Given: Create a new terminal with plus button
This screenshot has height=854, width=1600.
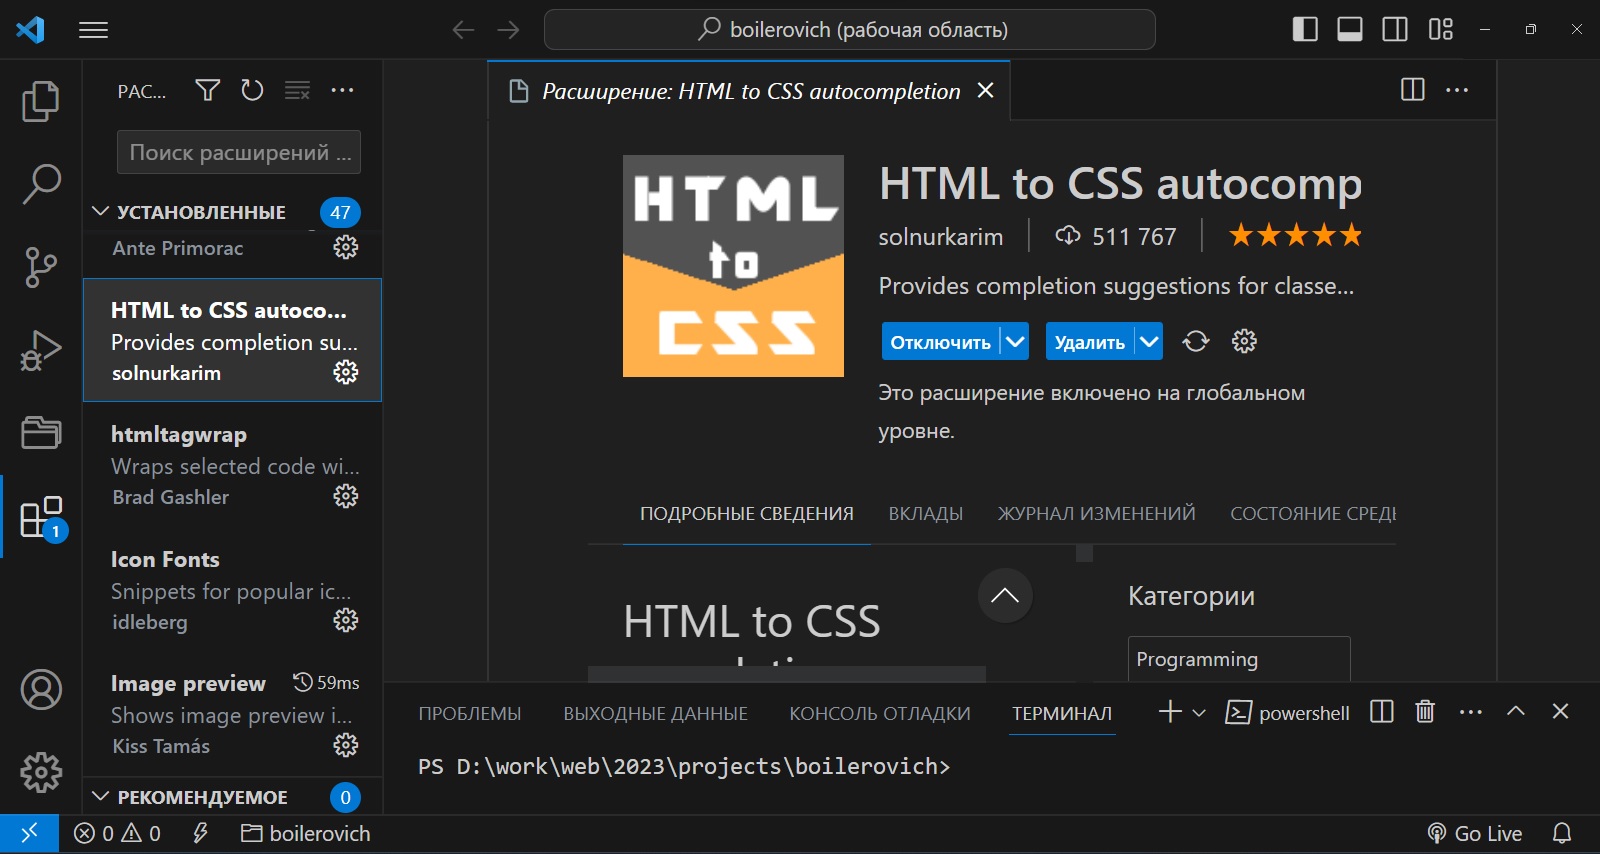Looking at the screenshot, I should [x=1170, y=711].
